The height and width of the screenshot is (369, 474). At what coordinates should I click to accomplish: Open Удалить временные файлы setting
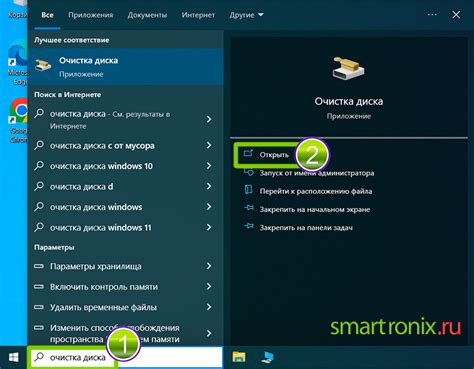(125, 307)
